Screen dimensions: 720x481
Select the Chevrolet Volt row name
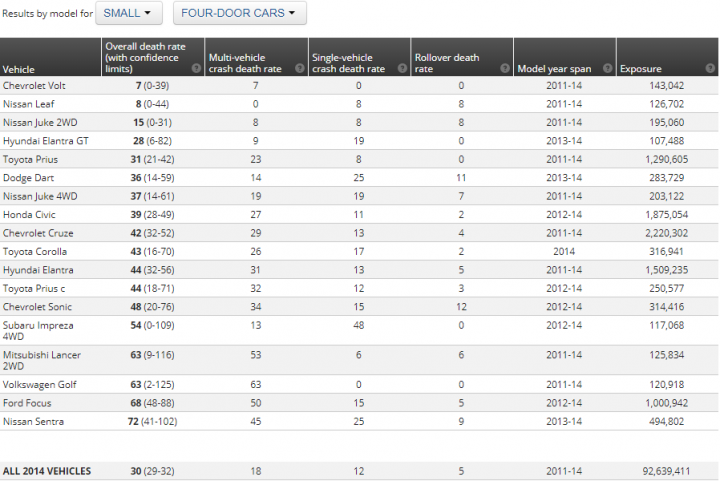pyautogui.click(x=34, y=86)
